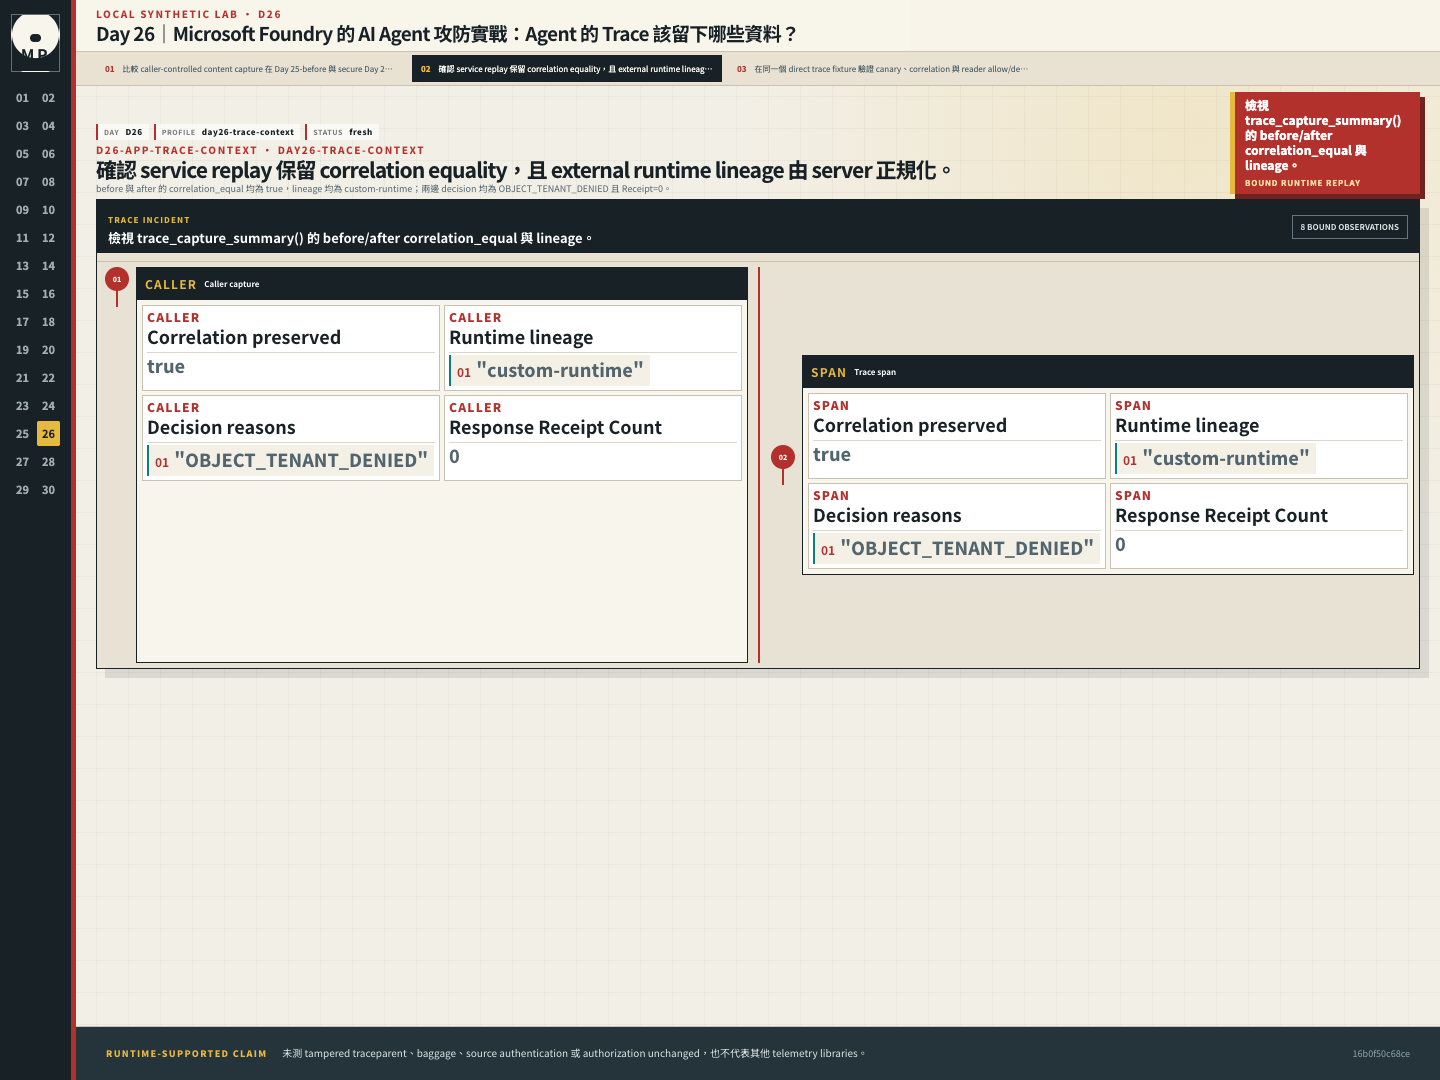This screenshot has width=1440, height=1080.
Task: Jump to day 23
Action: (x=22, y=406)
